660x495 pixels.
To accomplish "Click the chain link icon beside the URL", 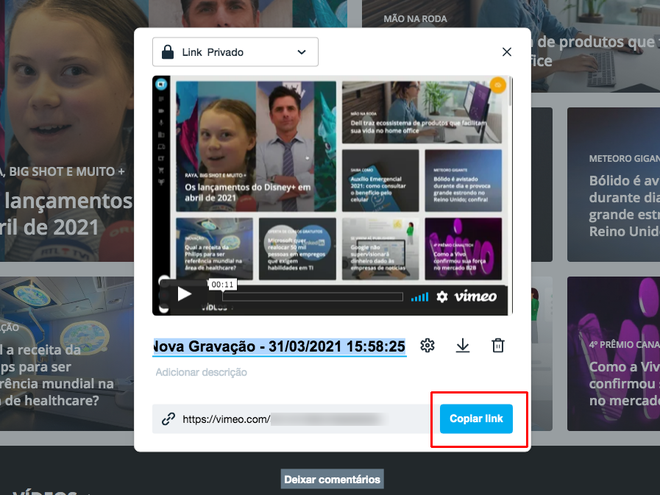I will point(168,419).
